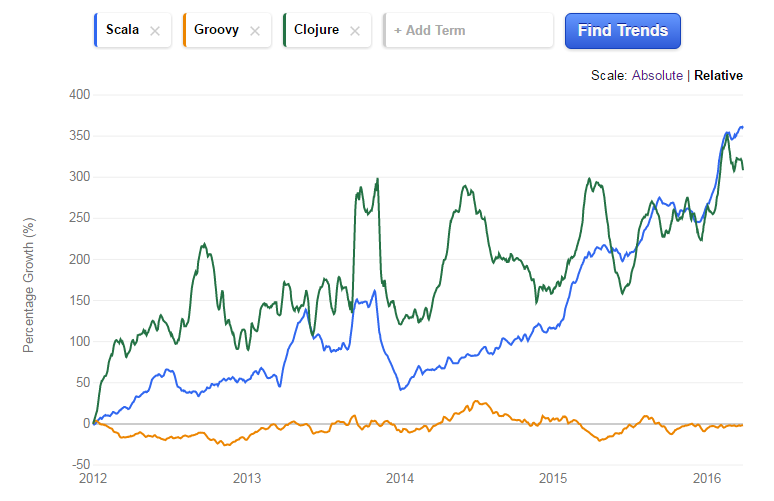This screenshot has width=774, height=501.
Task: Select the Relative scale option
Action: (x=719, y=75)
